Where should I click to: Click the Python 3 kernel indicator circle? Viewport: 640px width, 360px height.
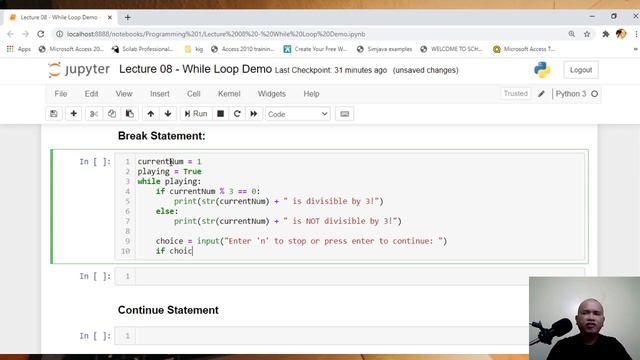pyautogui.click(x=595, y=94)
